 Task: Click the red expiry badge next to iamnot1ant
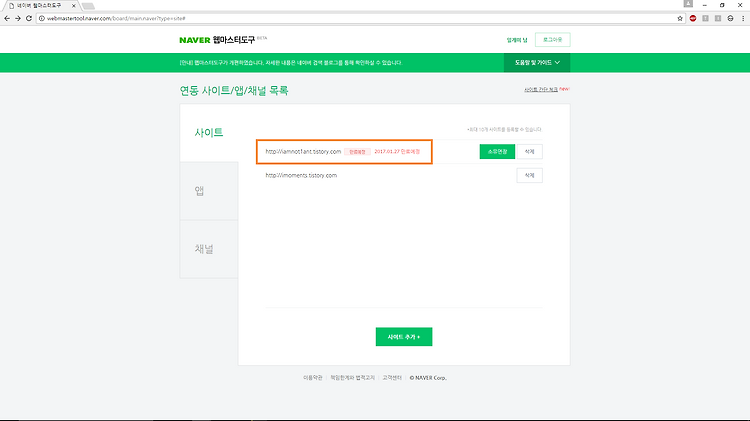[357, 152]
